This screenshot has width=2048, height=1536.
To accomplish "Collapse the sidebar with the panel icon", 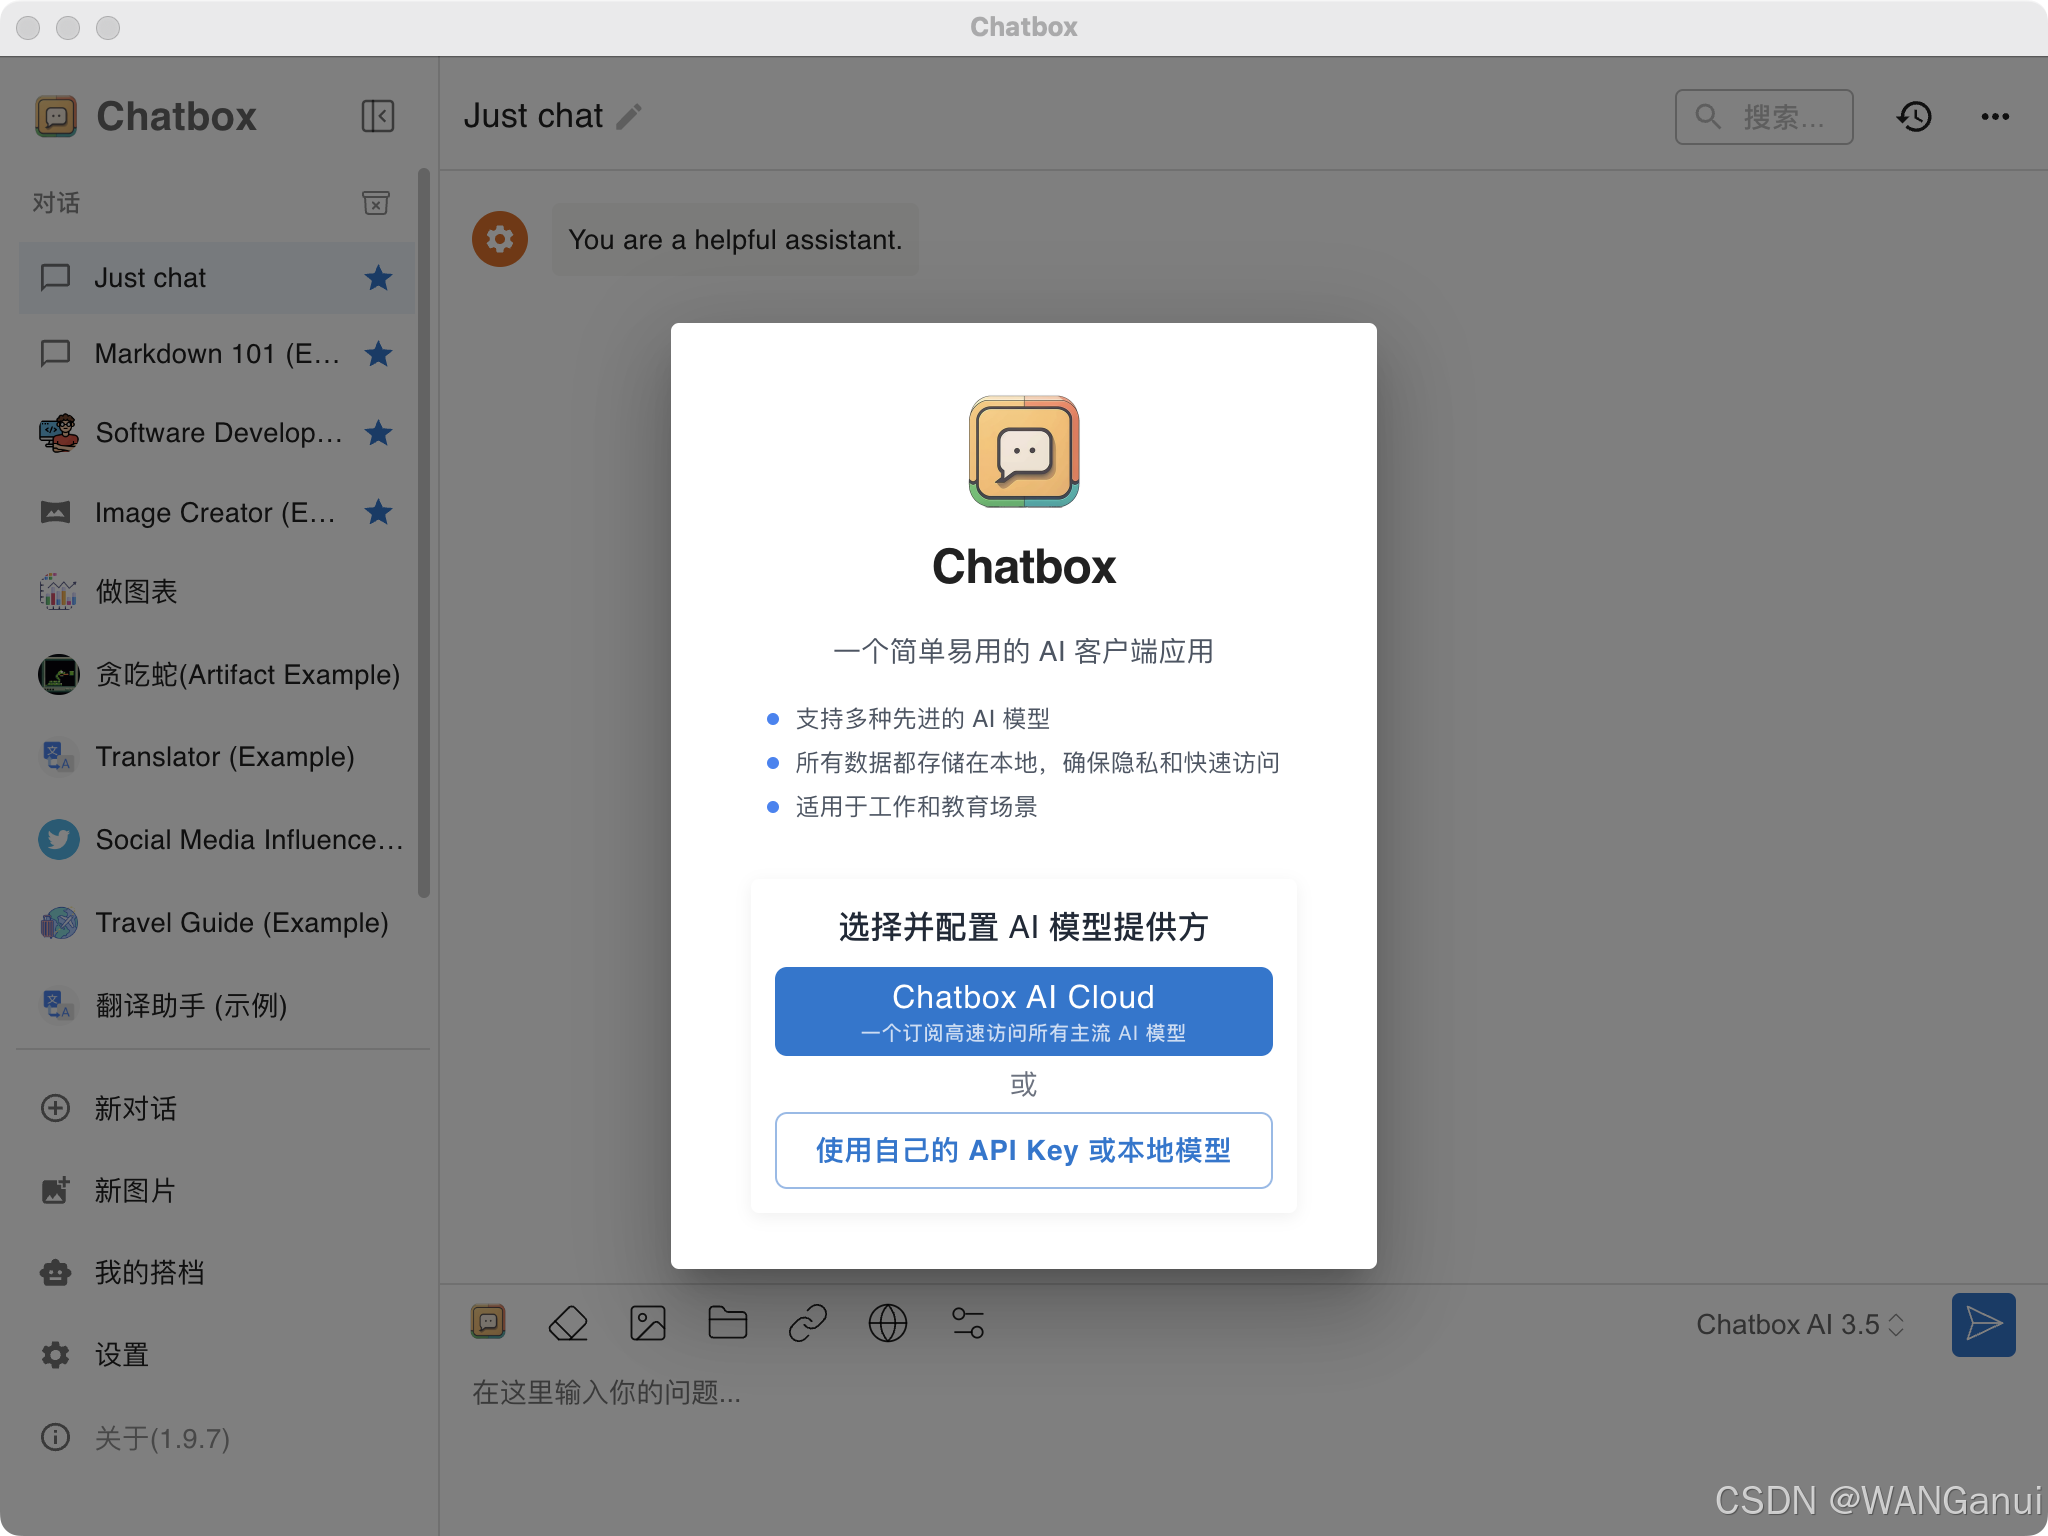I will click(x=378, y=116).
